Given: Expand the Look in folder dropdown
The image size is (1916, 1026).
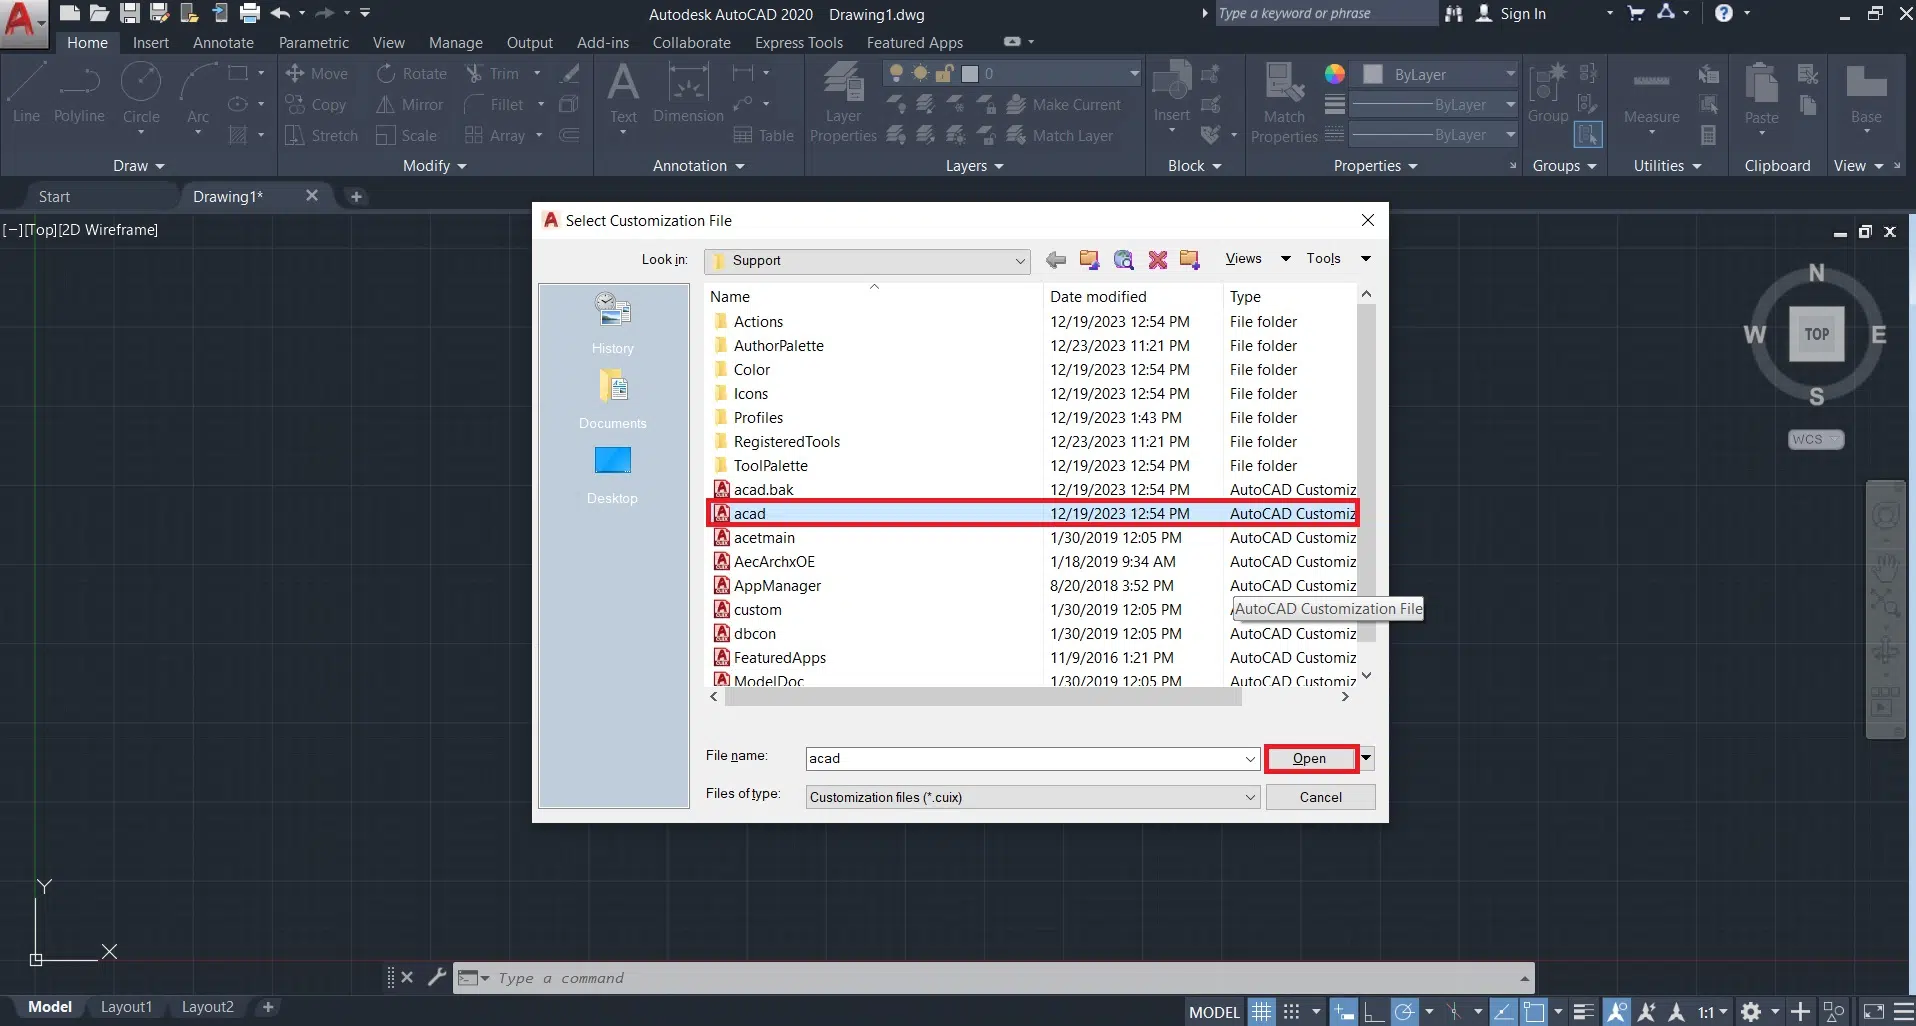Looking at the screenshot, I should (1019, 261).
